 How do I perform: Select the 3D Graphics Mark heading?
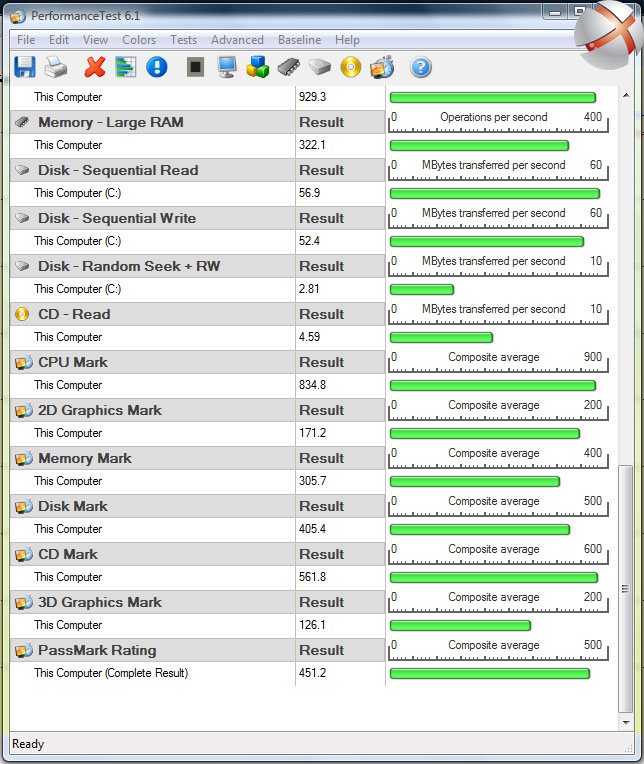(x=100, y=602)
